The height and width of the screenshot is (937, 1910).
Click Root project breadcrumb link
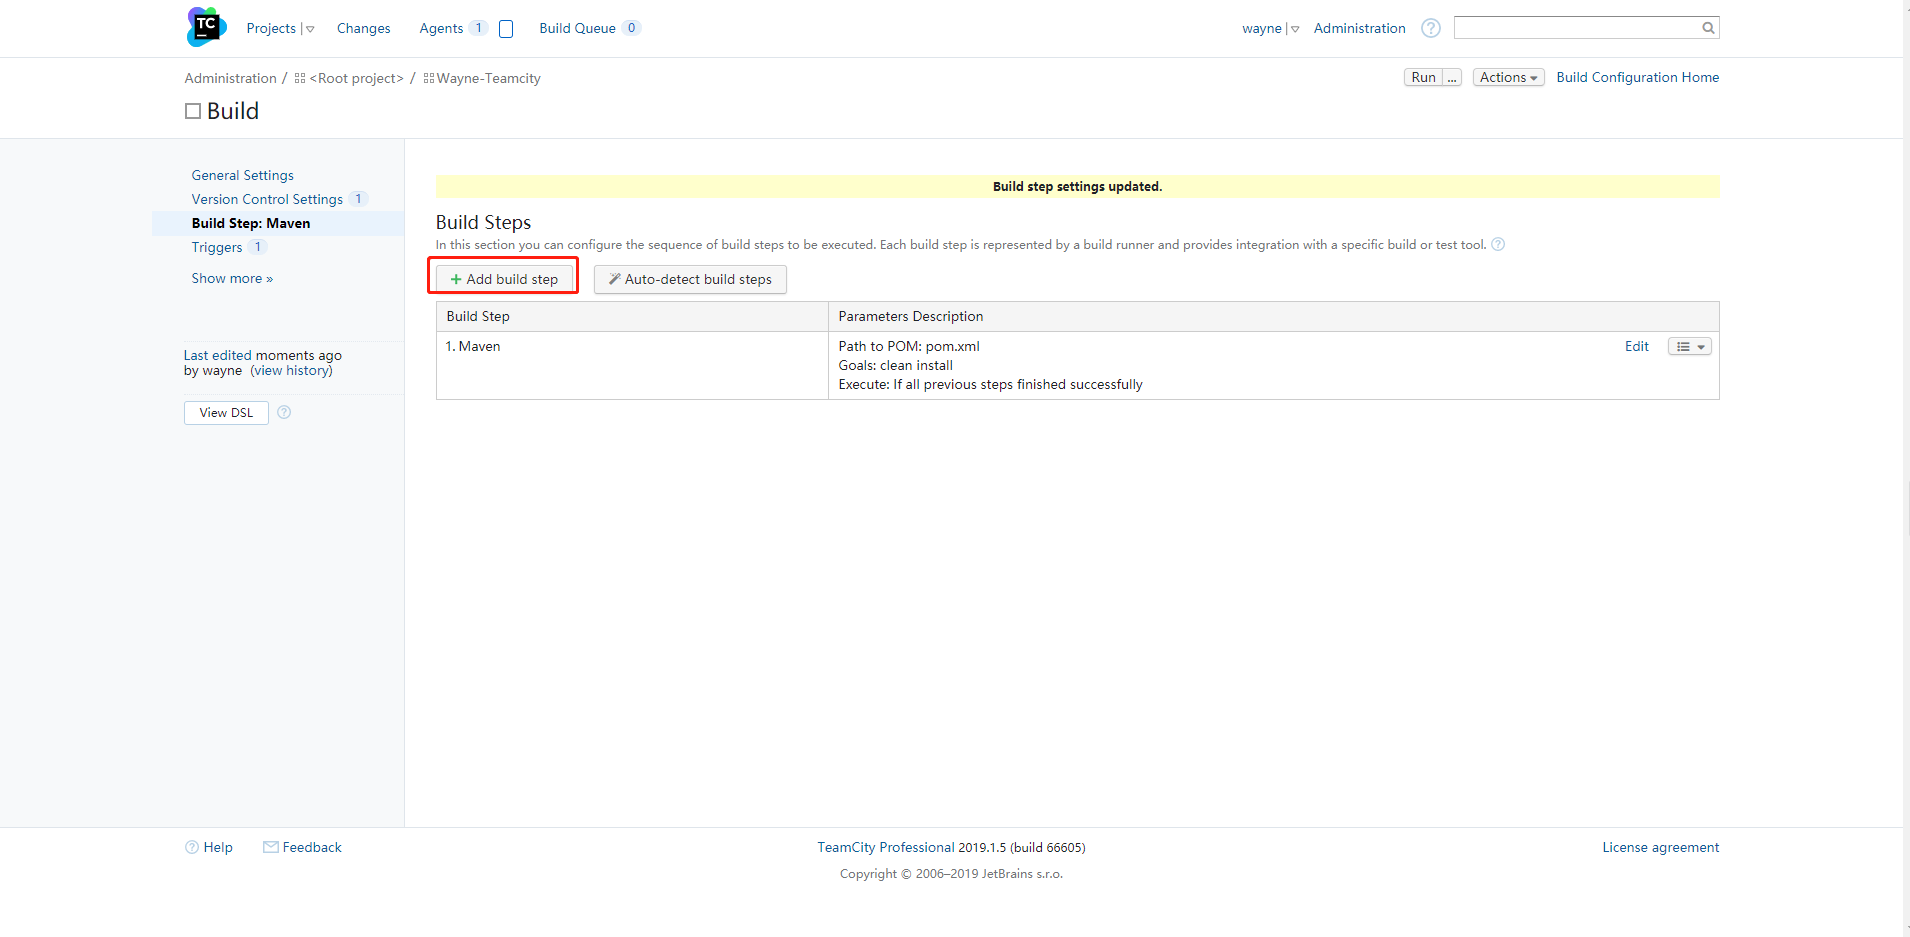pyautogui.click(x=357, y=78)
